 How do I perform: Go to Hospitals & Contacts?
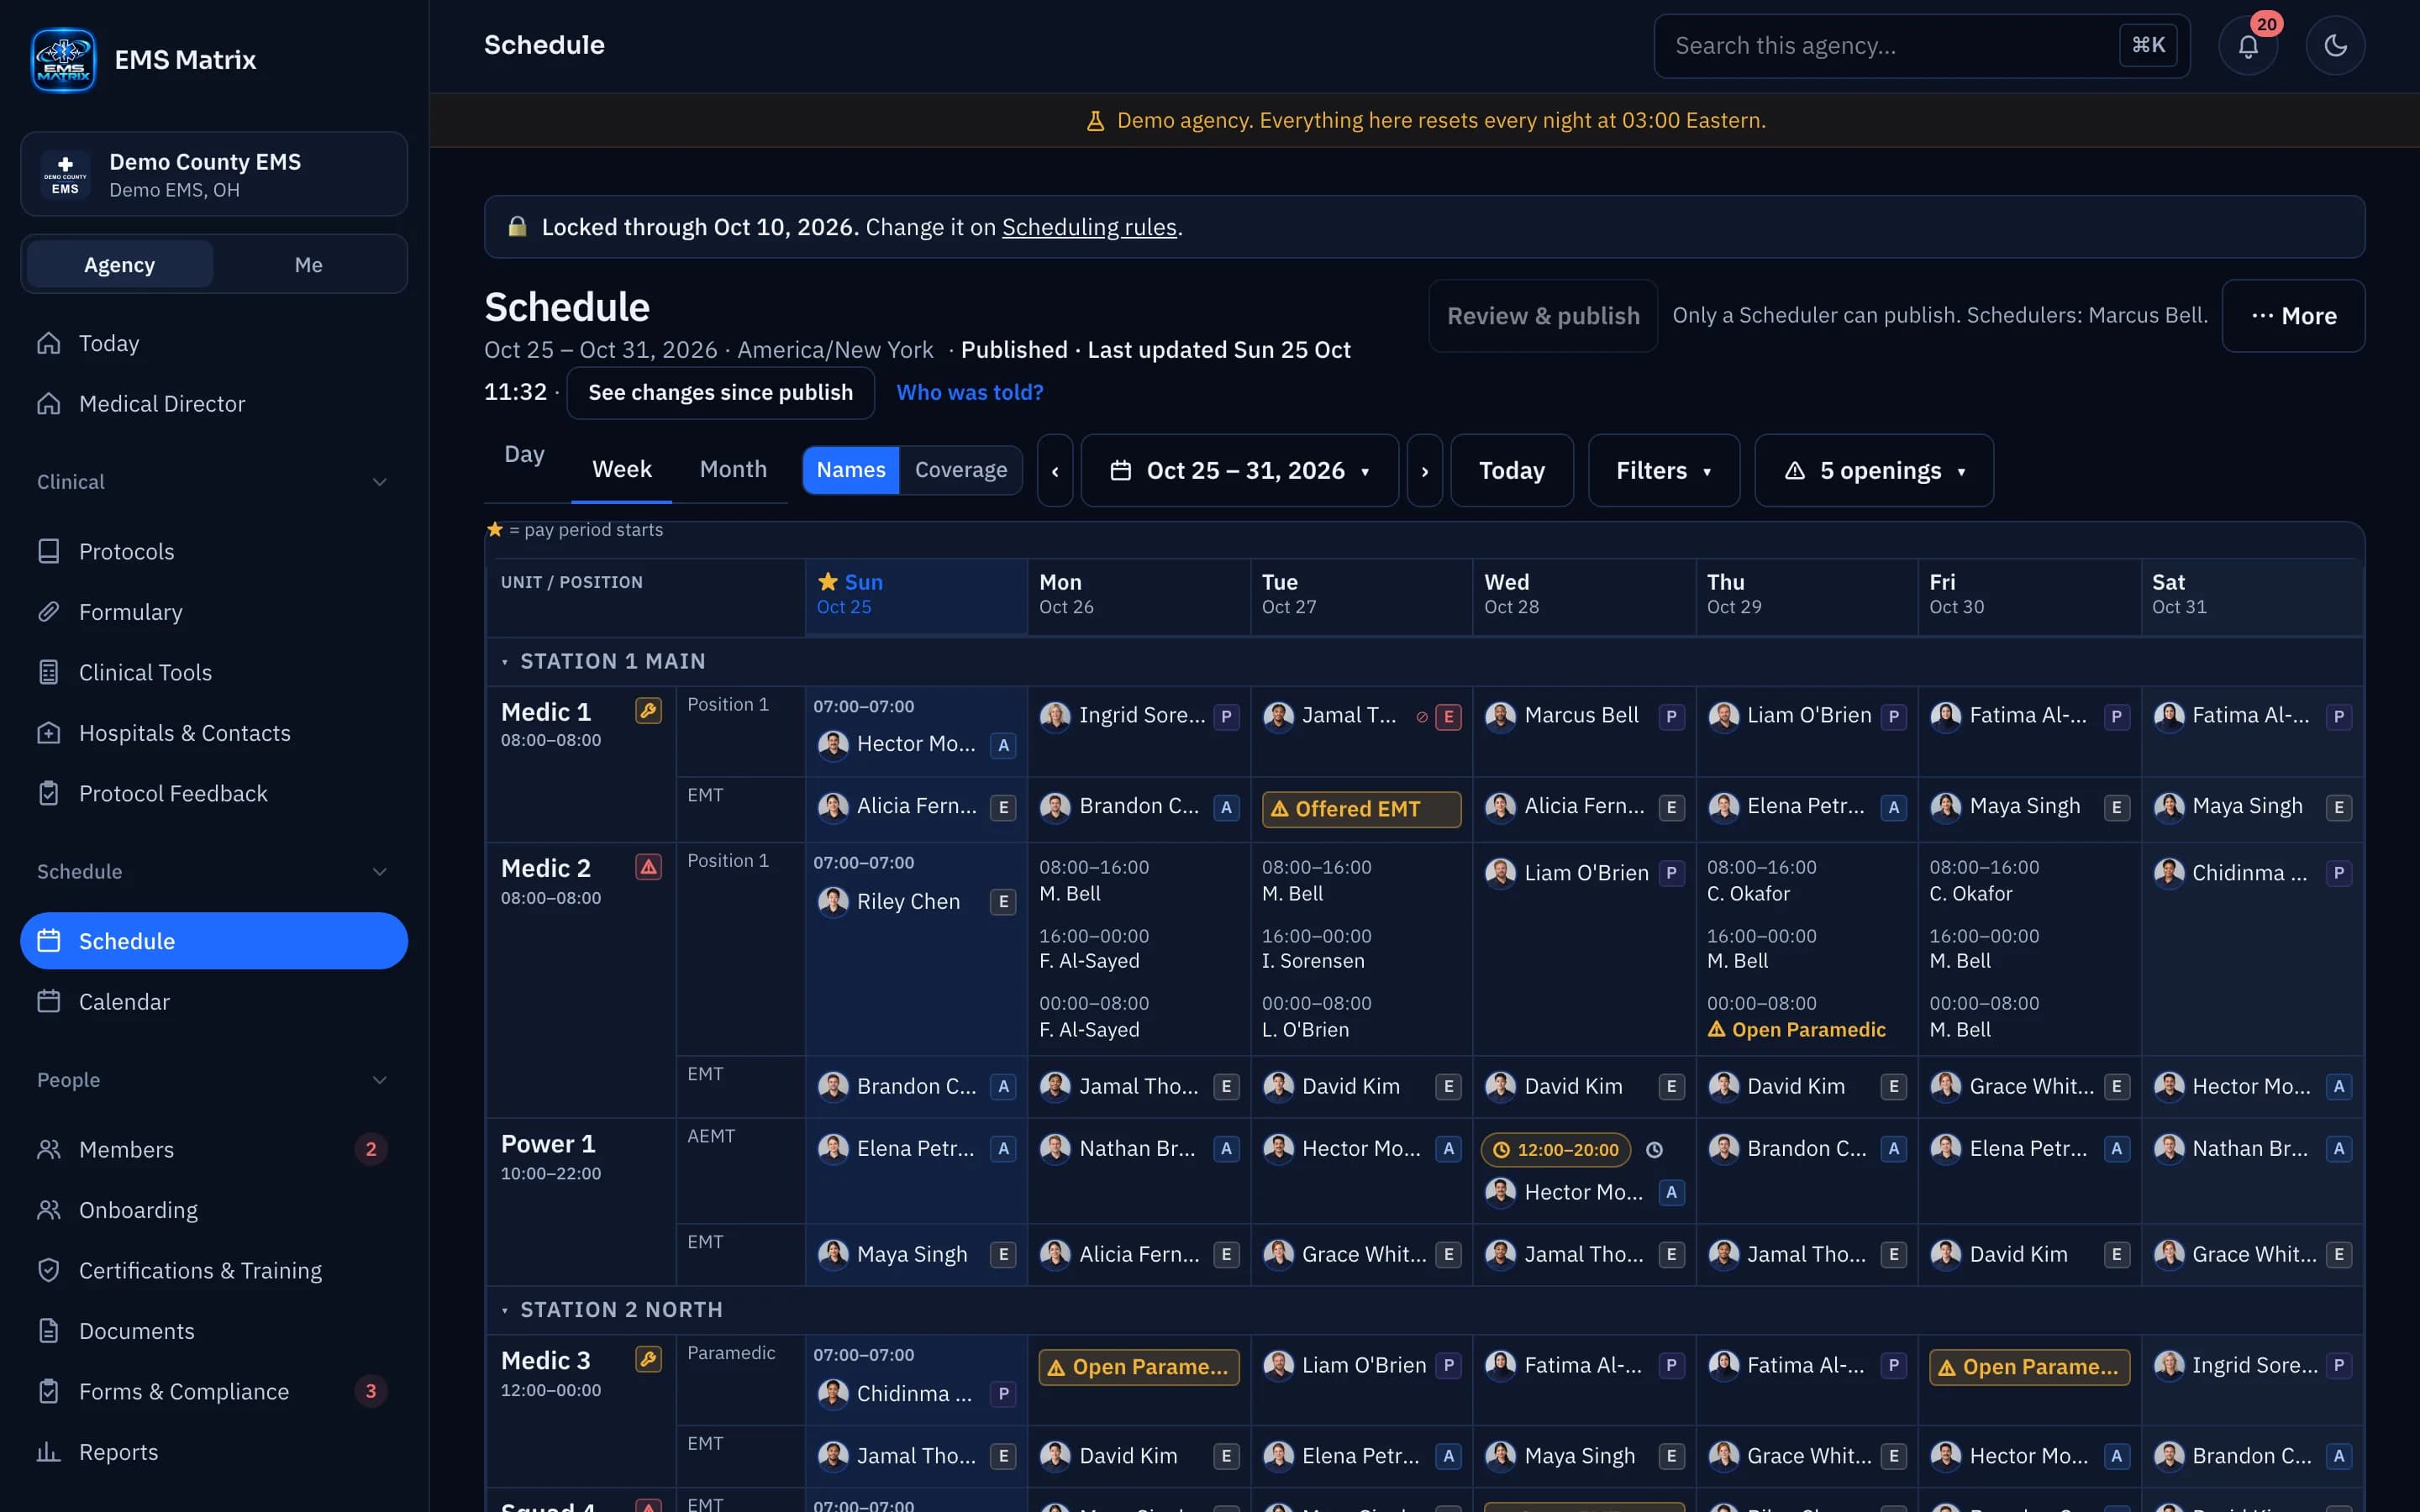tap(213, 733)
